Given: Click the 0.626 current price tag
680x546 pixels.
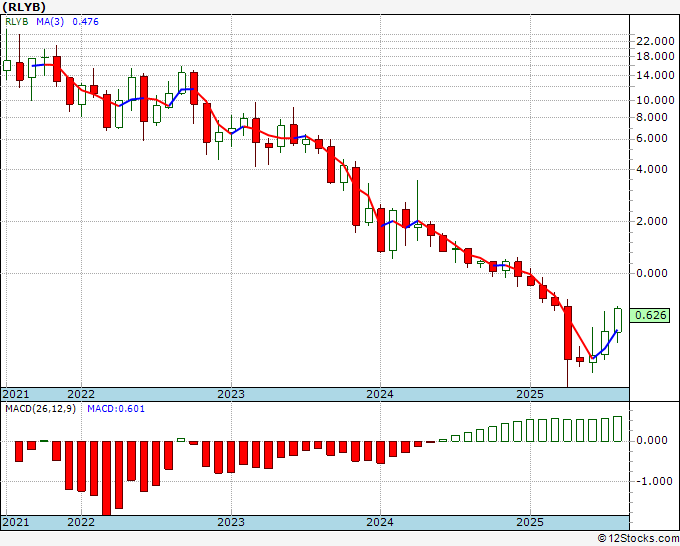Looking at the screenshot, I should click(x=650, y=315).
